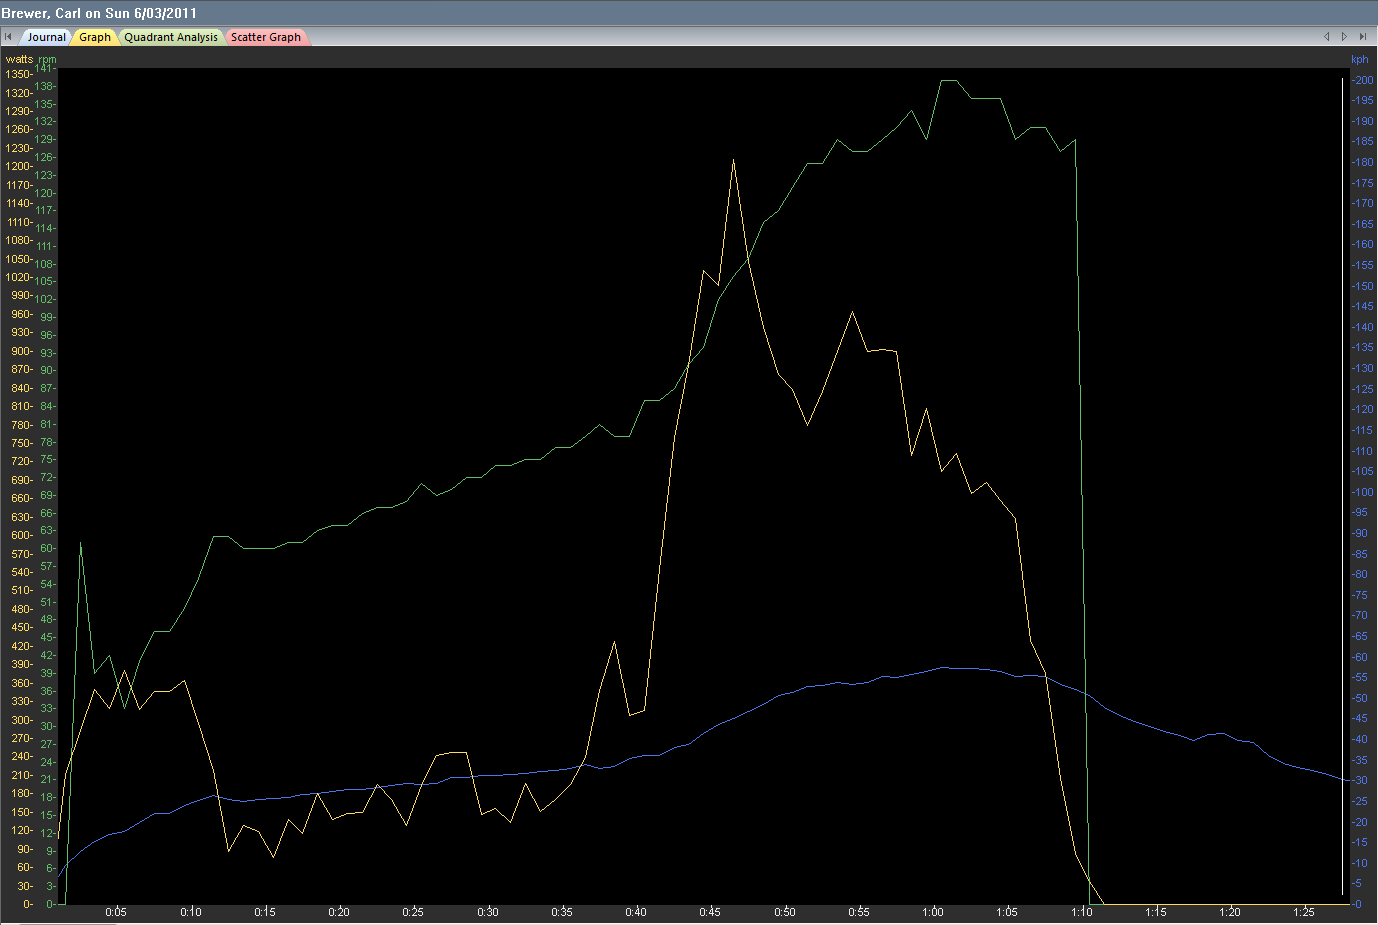Click the 'rpm' axis label
Screen dimensions: 1378x925
(47, 60)
